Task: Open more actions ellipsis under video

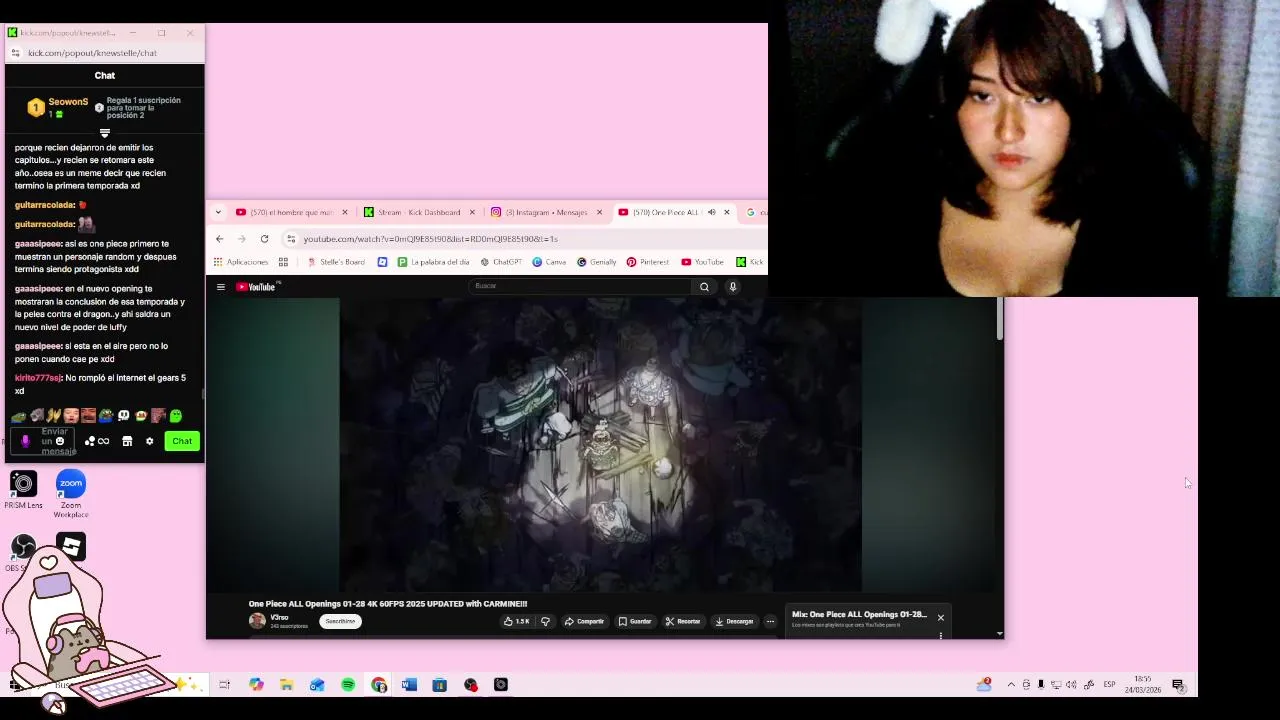Action: click(x=770, y=621)
